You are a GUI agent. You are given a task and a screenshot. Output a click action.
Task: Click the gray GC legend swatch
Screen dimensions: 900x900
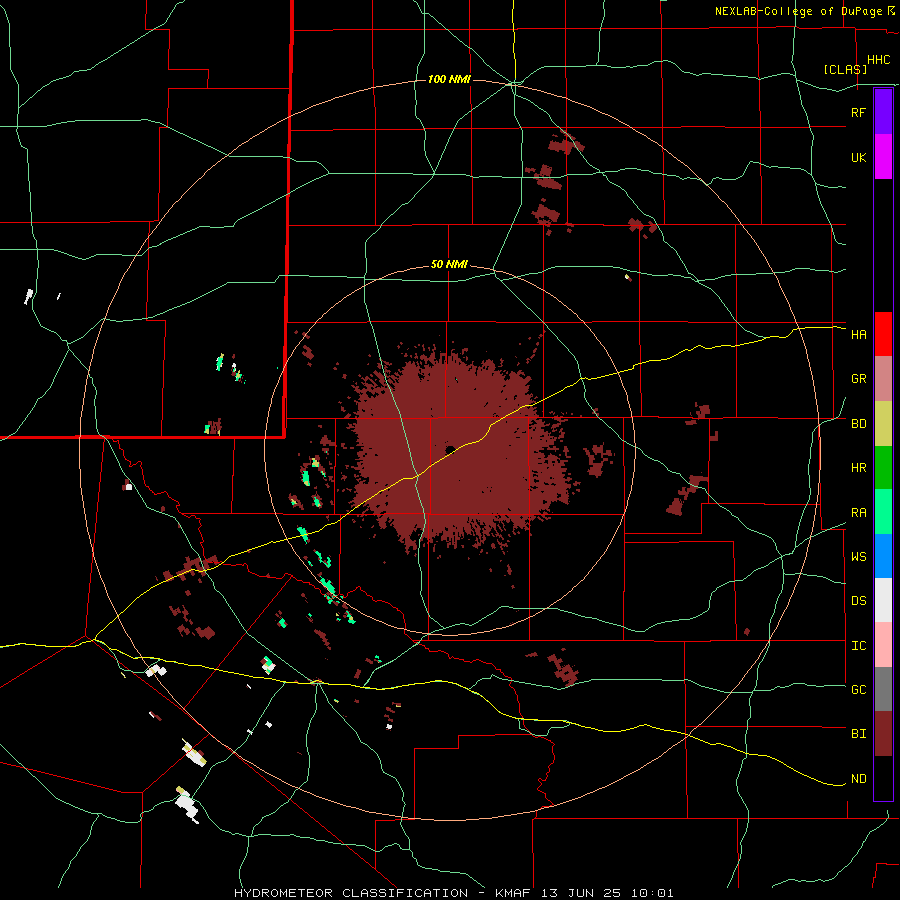click(x=883, y=689)
